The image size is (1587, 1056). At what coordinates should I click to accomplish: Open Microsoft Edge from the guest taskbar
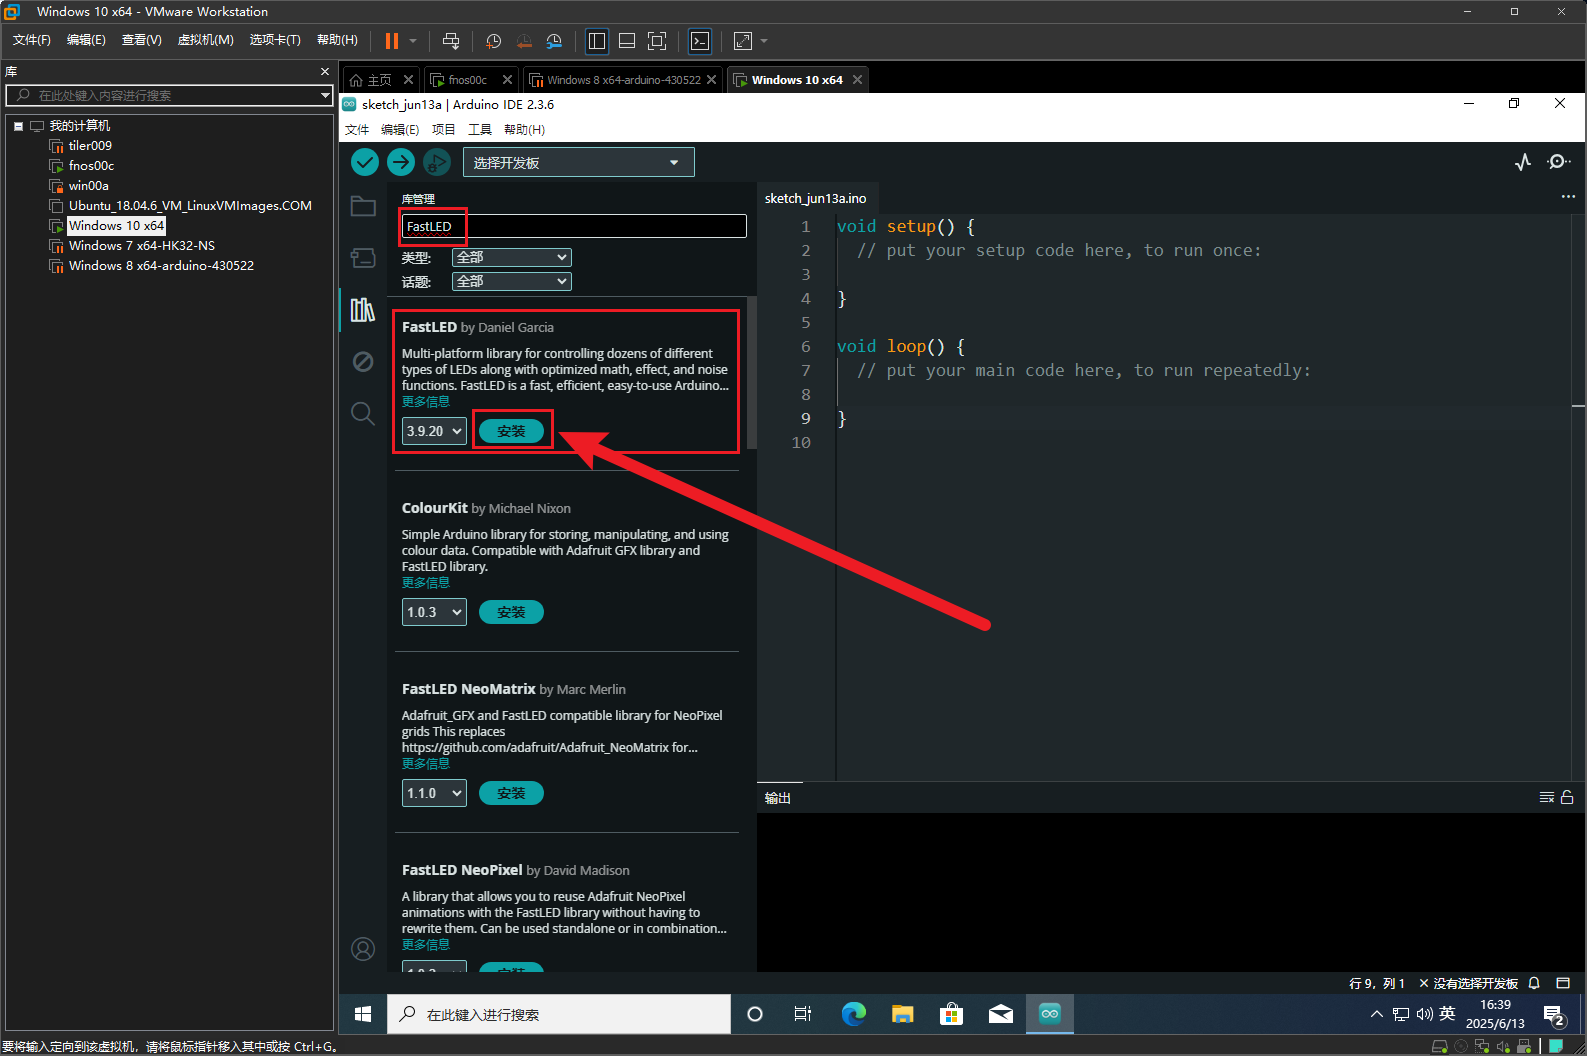[853, 1014]
